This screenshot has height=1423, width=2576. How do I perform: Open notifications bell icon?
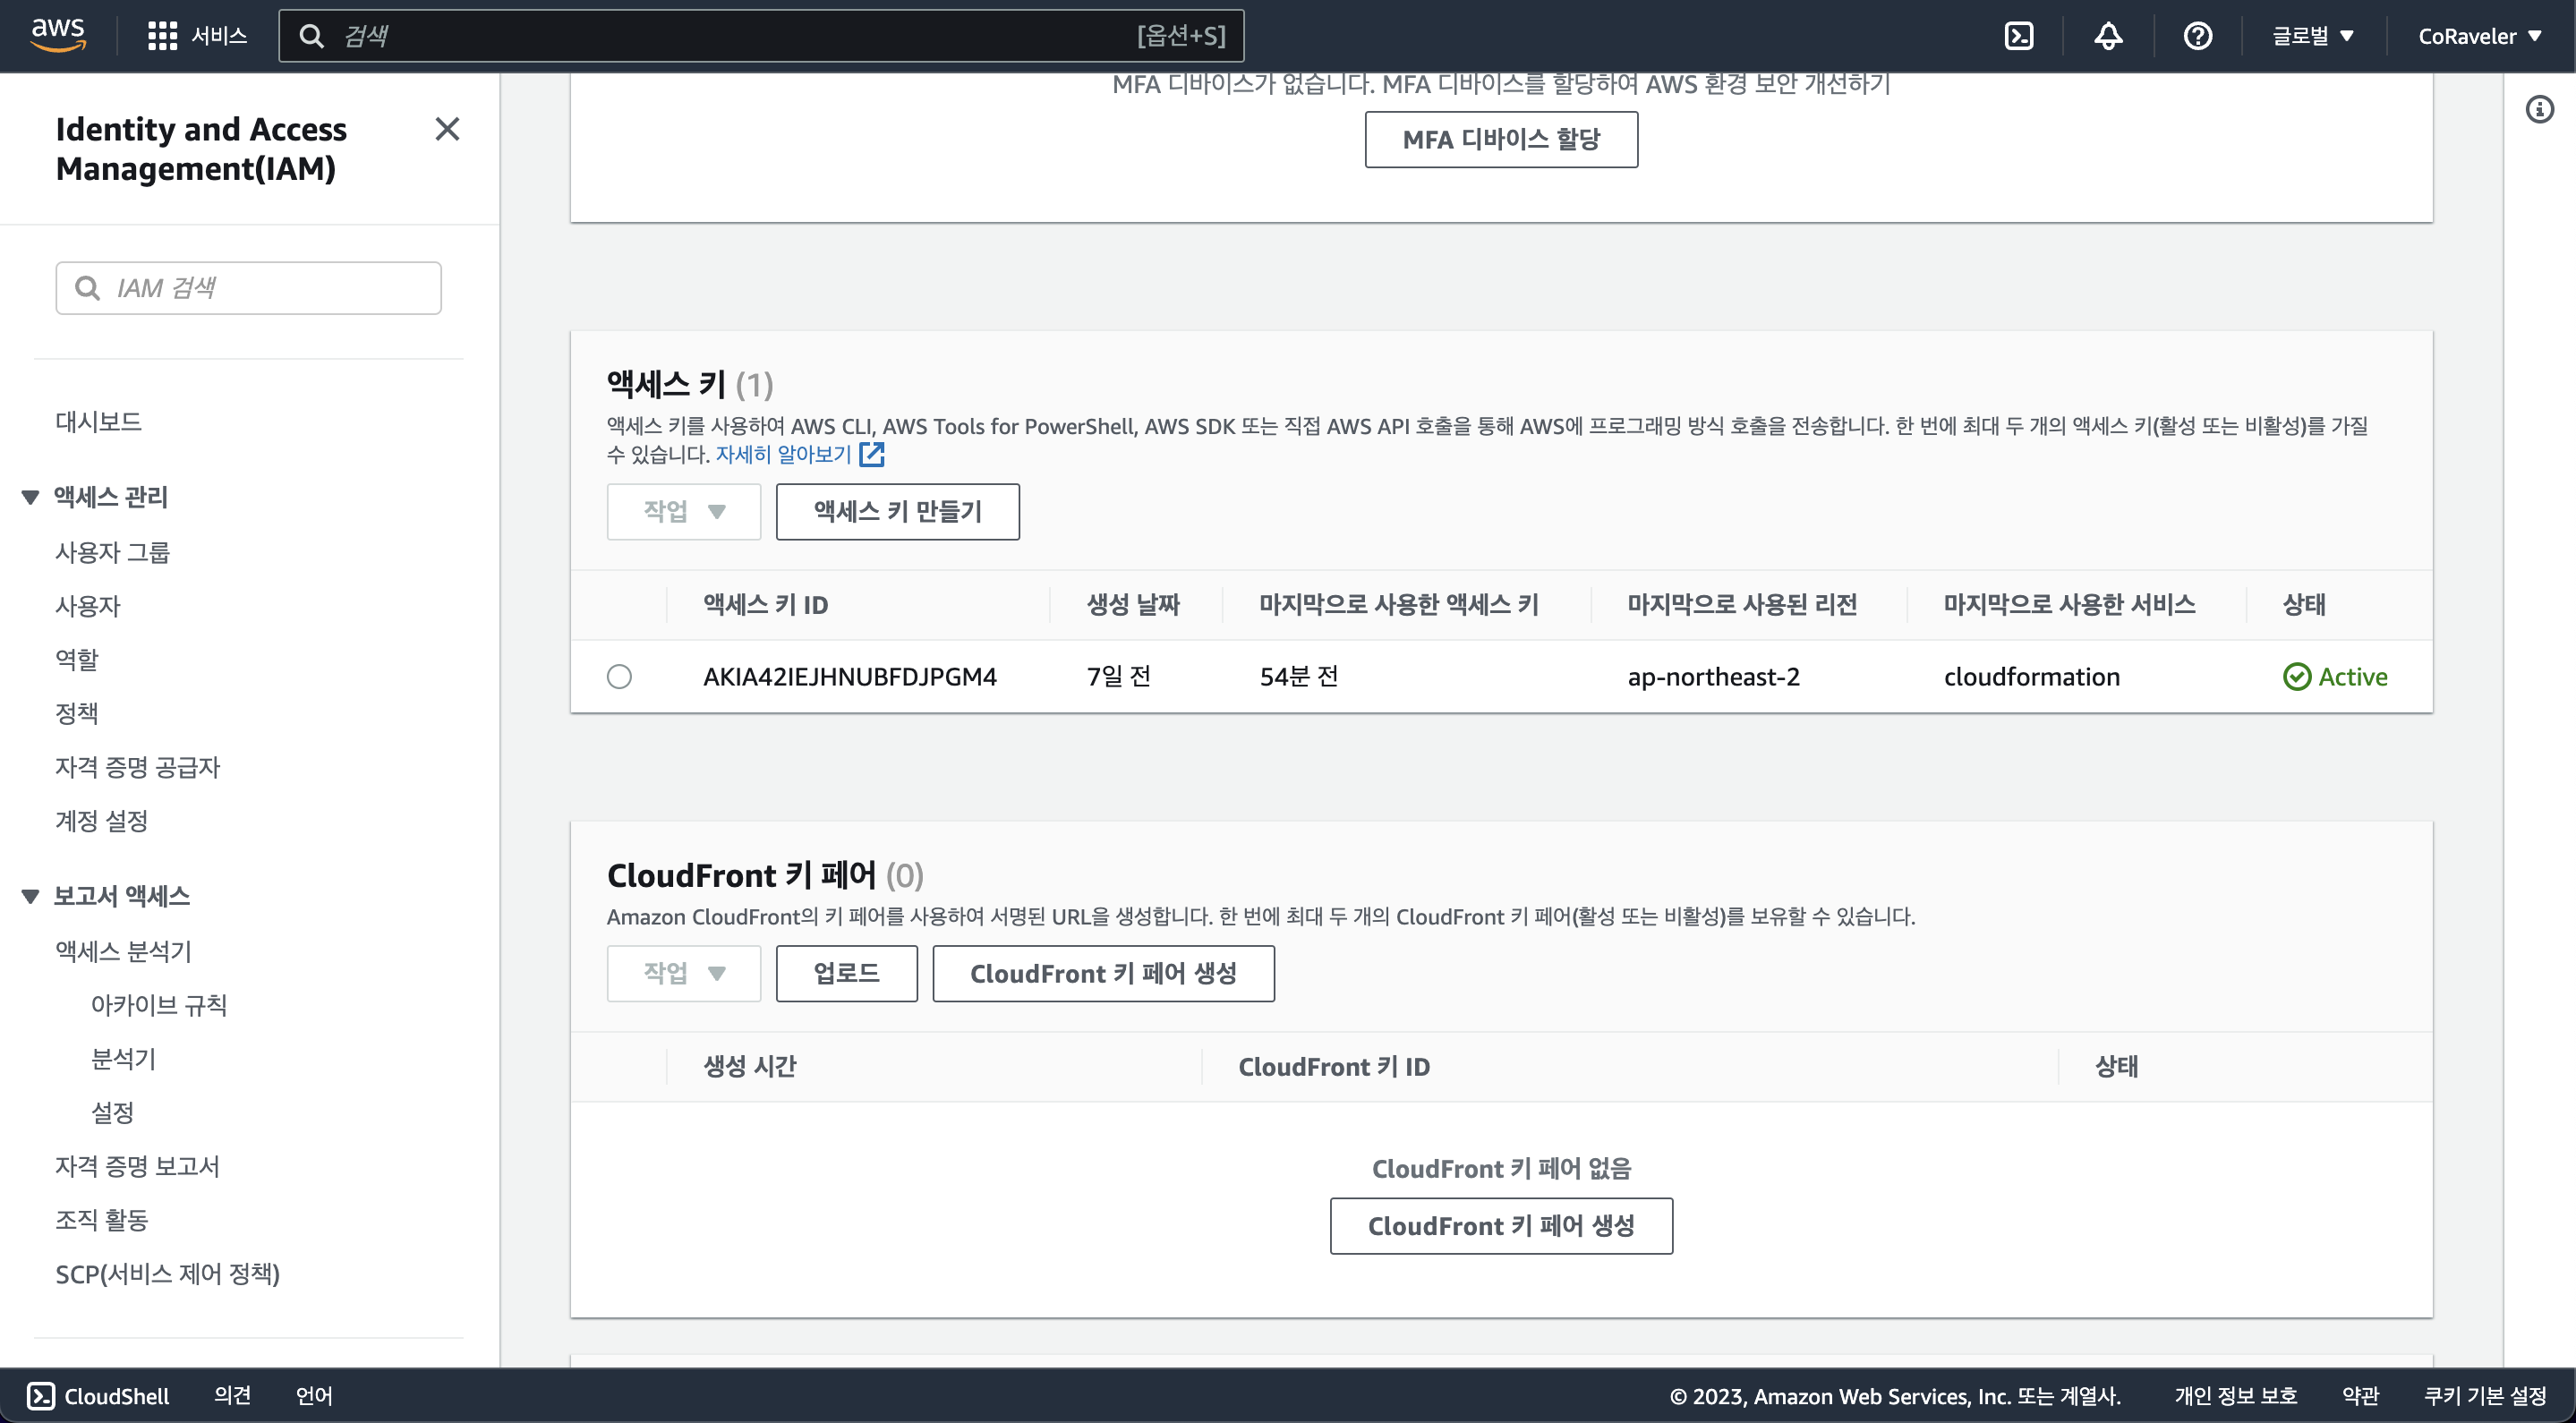click(x=2108, y=36)
